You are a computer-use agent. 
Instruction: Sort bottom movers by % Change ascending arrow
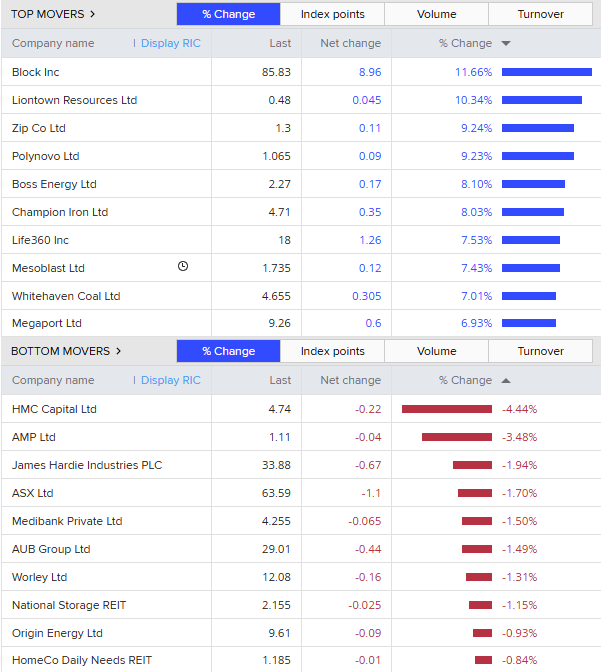click(506, 381)
